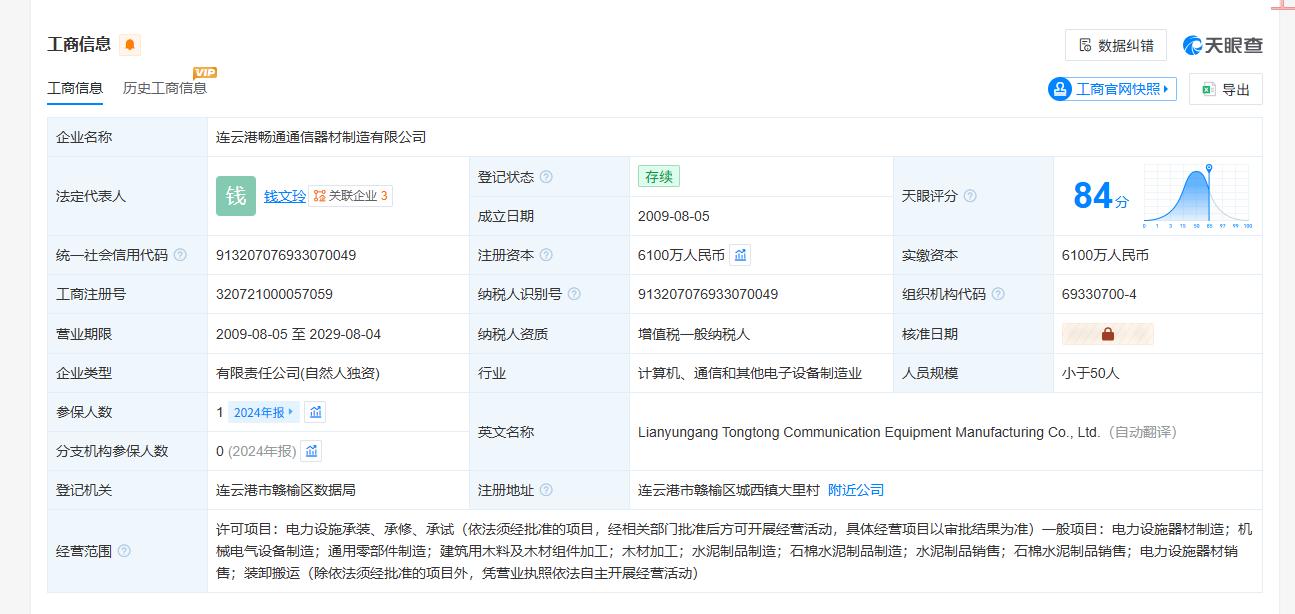Open chart icon beside 注册资本 6100万人民币

pyautogui.click(x=740, y=255)
